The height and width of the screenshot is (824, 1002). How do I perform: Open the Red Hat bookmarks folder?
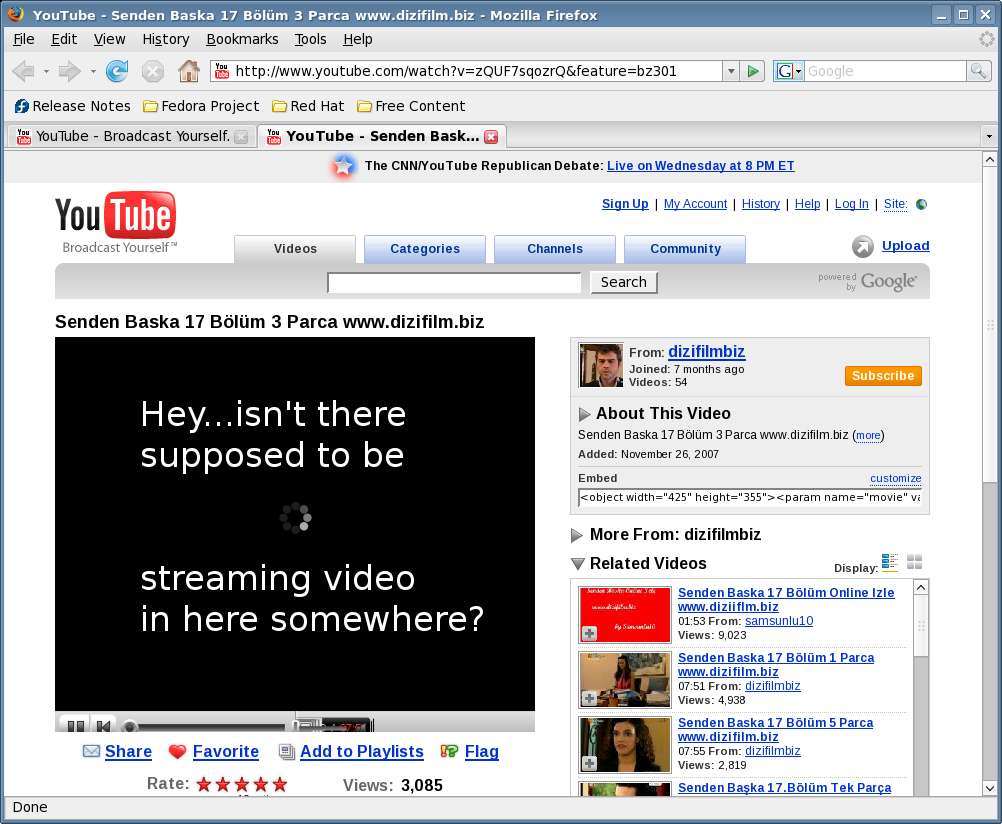click(308, 106)
